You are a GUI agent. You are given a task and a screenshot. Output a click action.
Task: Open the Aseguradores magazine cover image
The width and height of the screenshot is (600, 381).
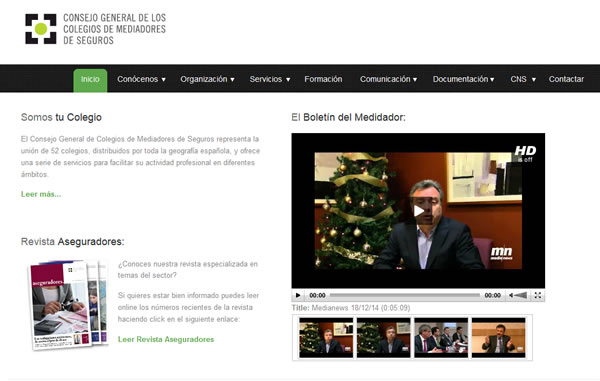[x=68, y=305]
